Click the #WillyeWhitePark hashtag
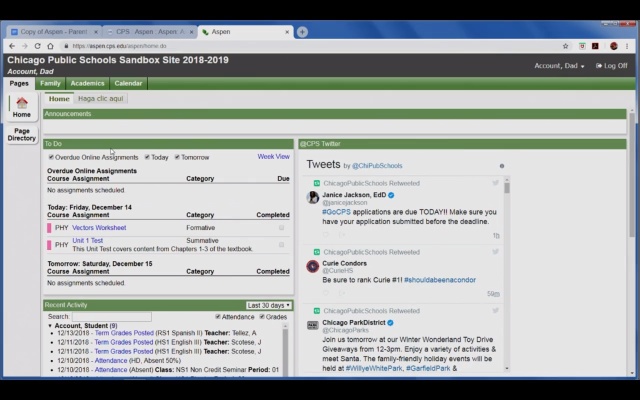 pos(374,369)
